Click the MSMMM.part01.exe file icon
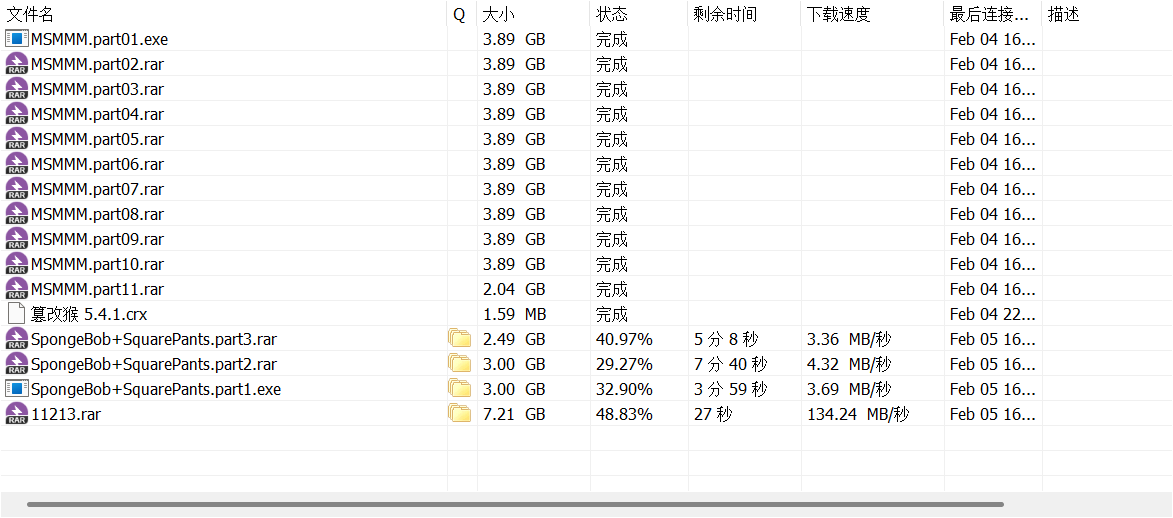This screenshot has height=518, width=1173. [x=16, y=39]
